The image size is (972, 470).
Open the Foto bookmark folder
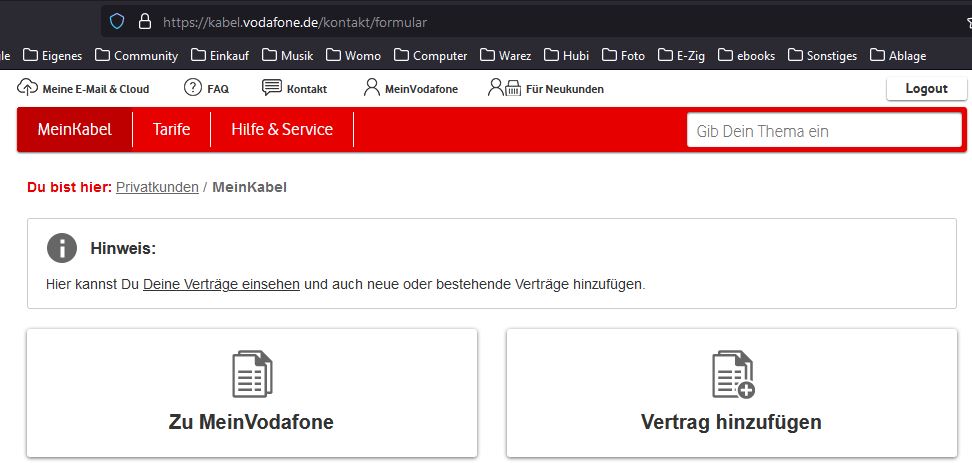coord(623,55)
